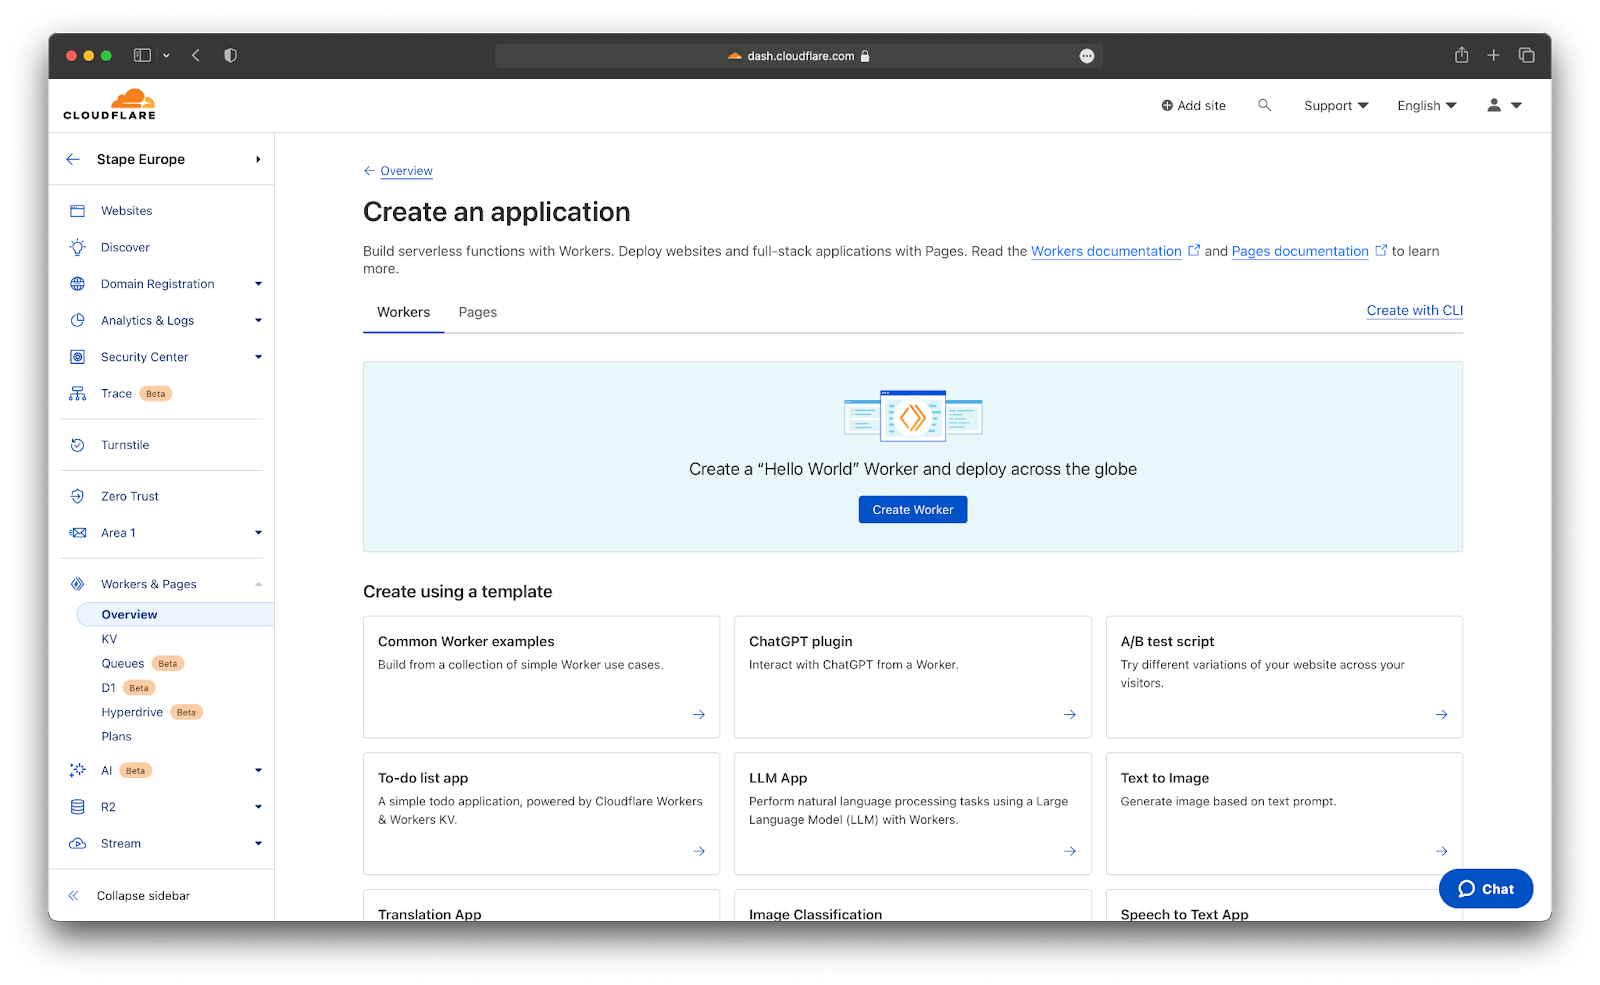Click the Cloudflare logo

[110, 105]
